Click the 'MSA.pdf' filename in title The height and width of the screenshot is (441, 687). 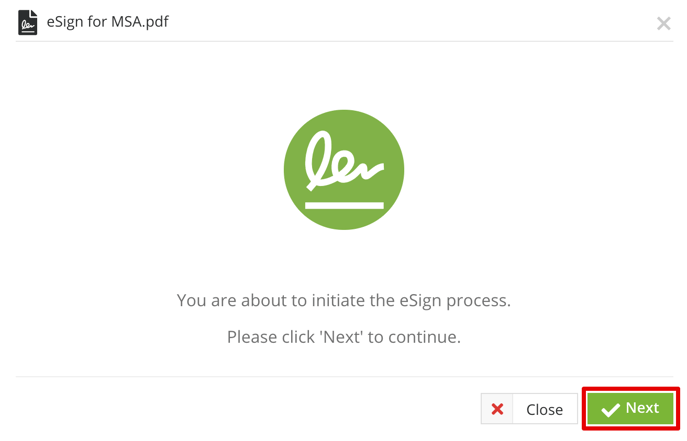pyautogui.click(x=140, y=21)
